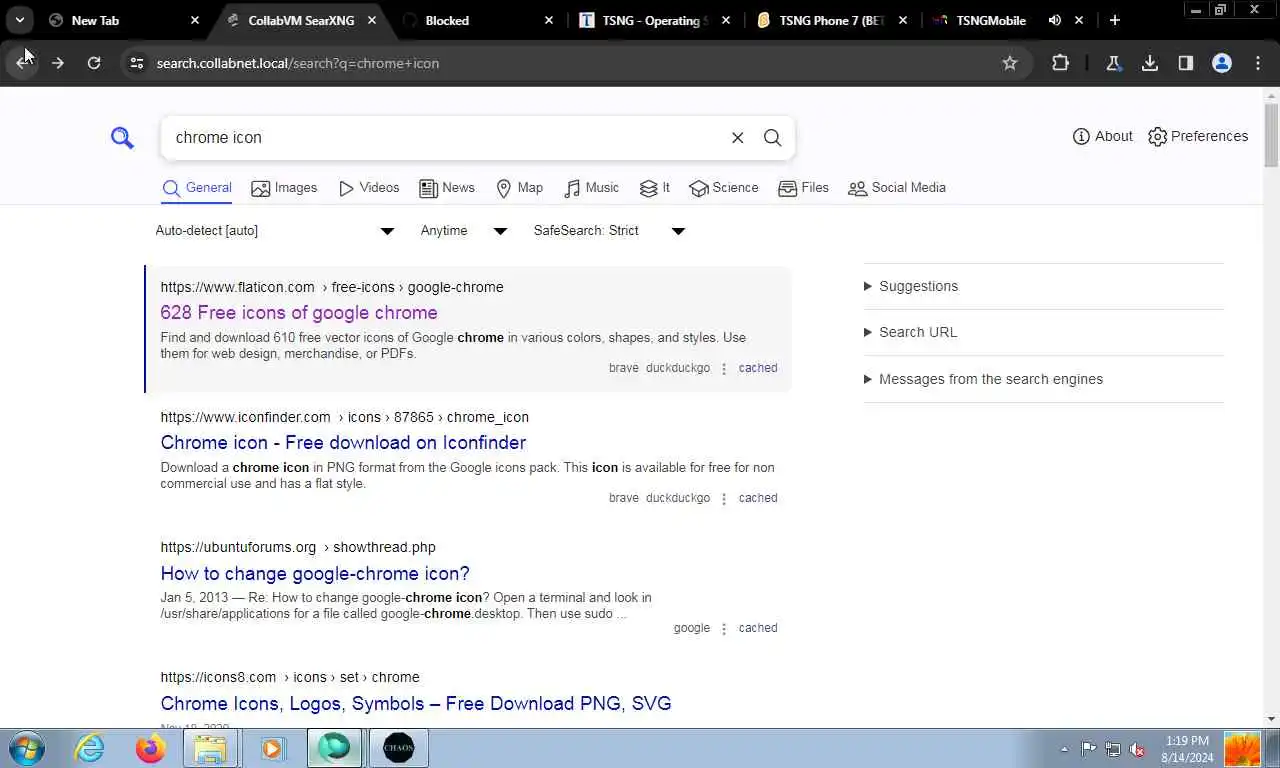Select the General category tab
This screenshot has width=1280, height=768.
coord(197,188)
